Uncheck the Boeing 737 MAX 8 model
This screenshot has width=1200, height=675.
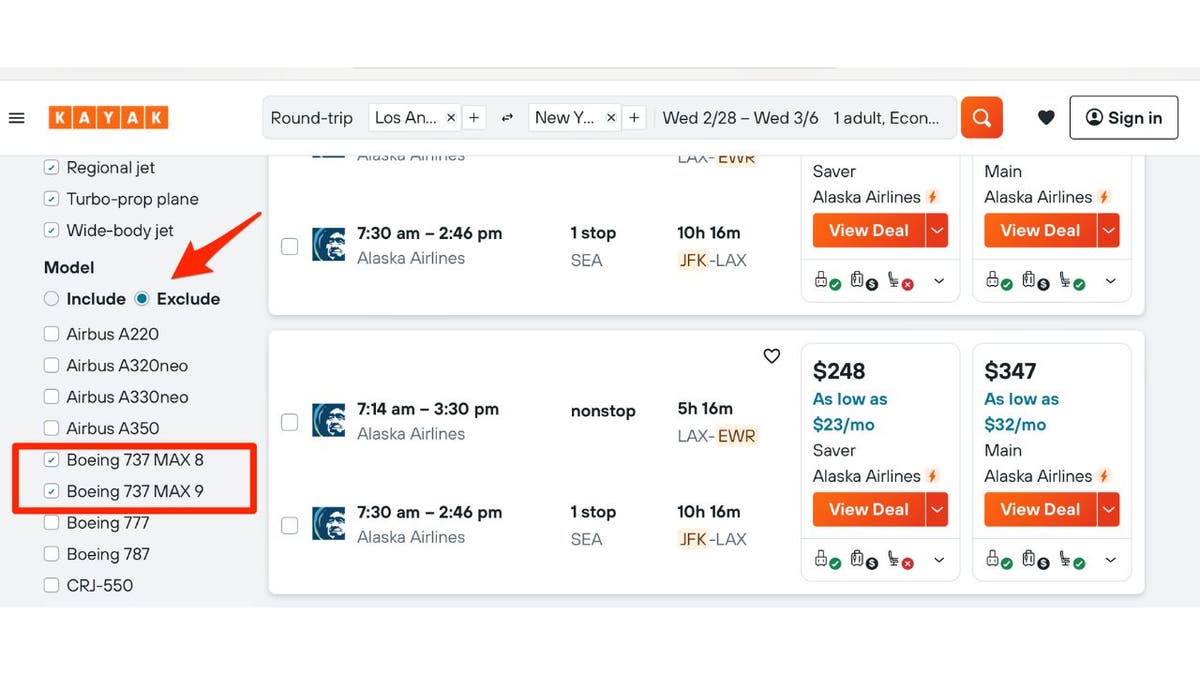(x=51, y=460)
